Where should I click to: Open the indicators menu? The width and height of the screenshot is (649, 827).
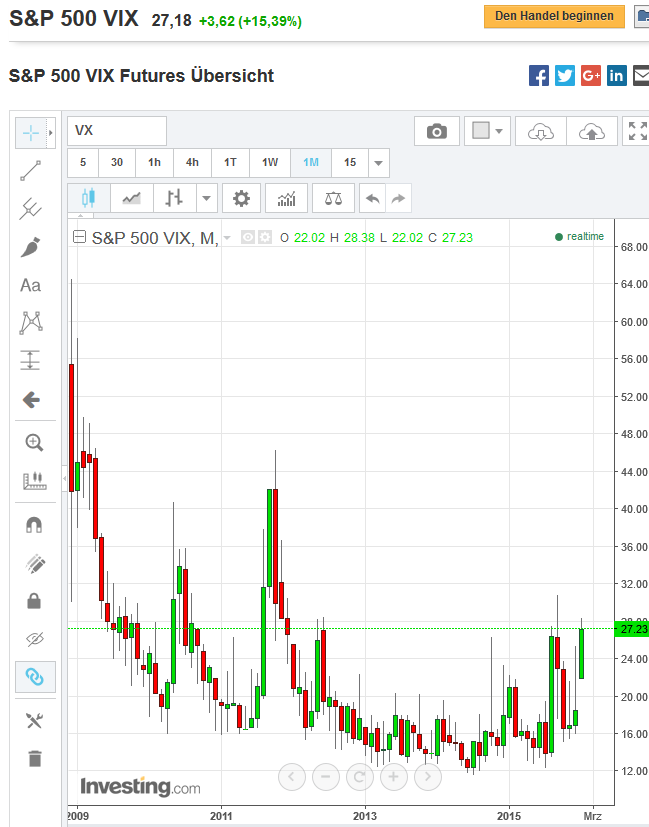coord(286,198)
